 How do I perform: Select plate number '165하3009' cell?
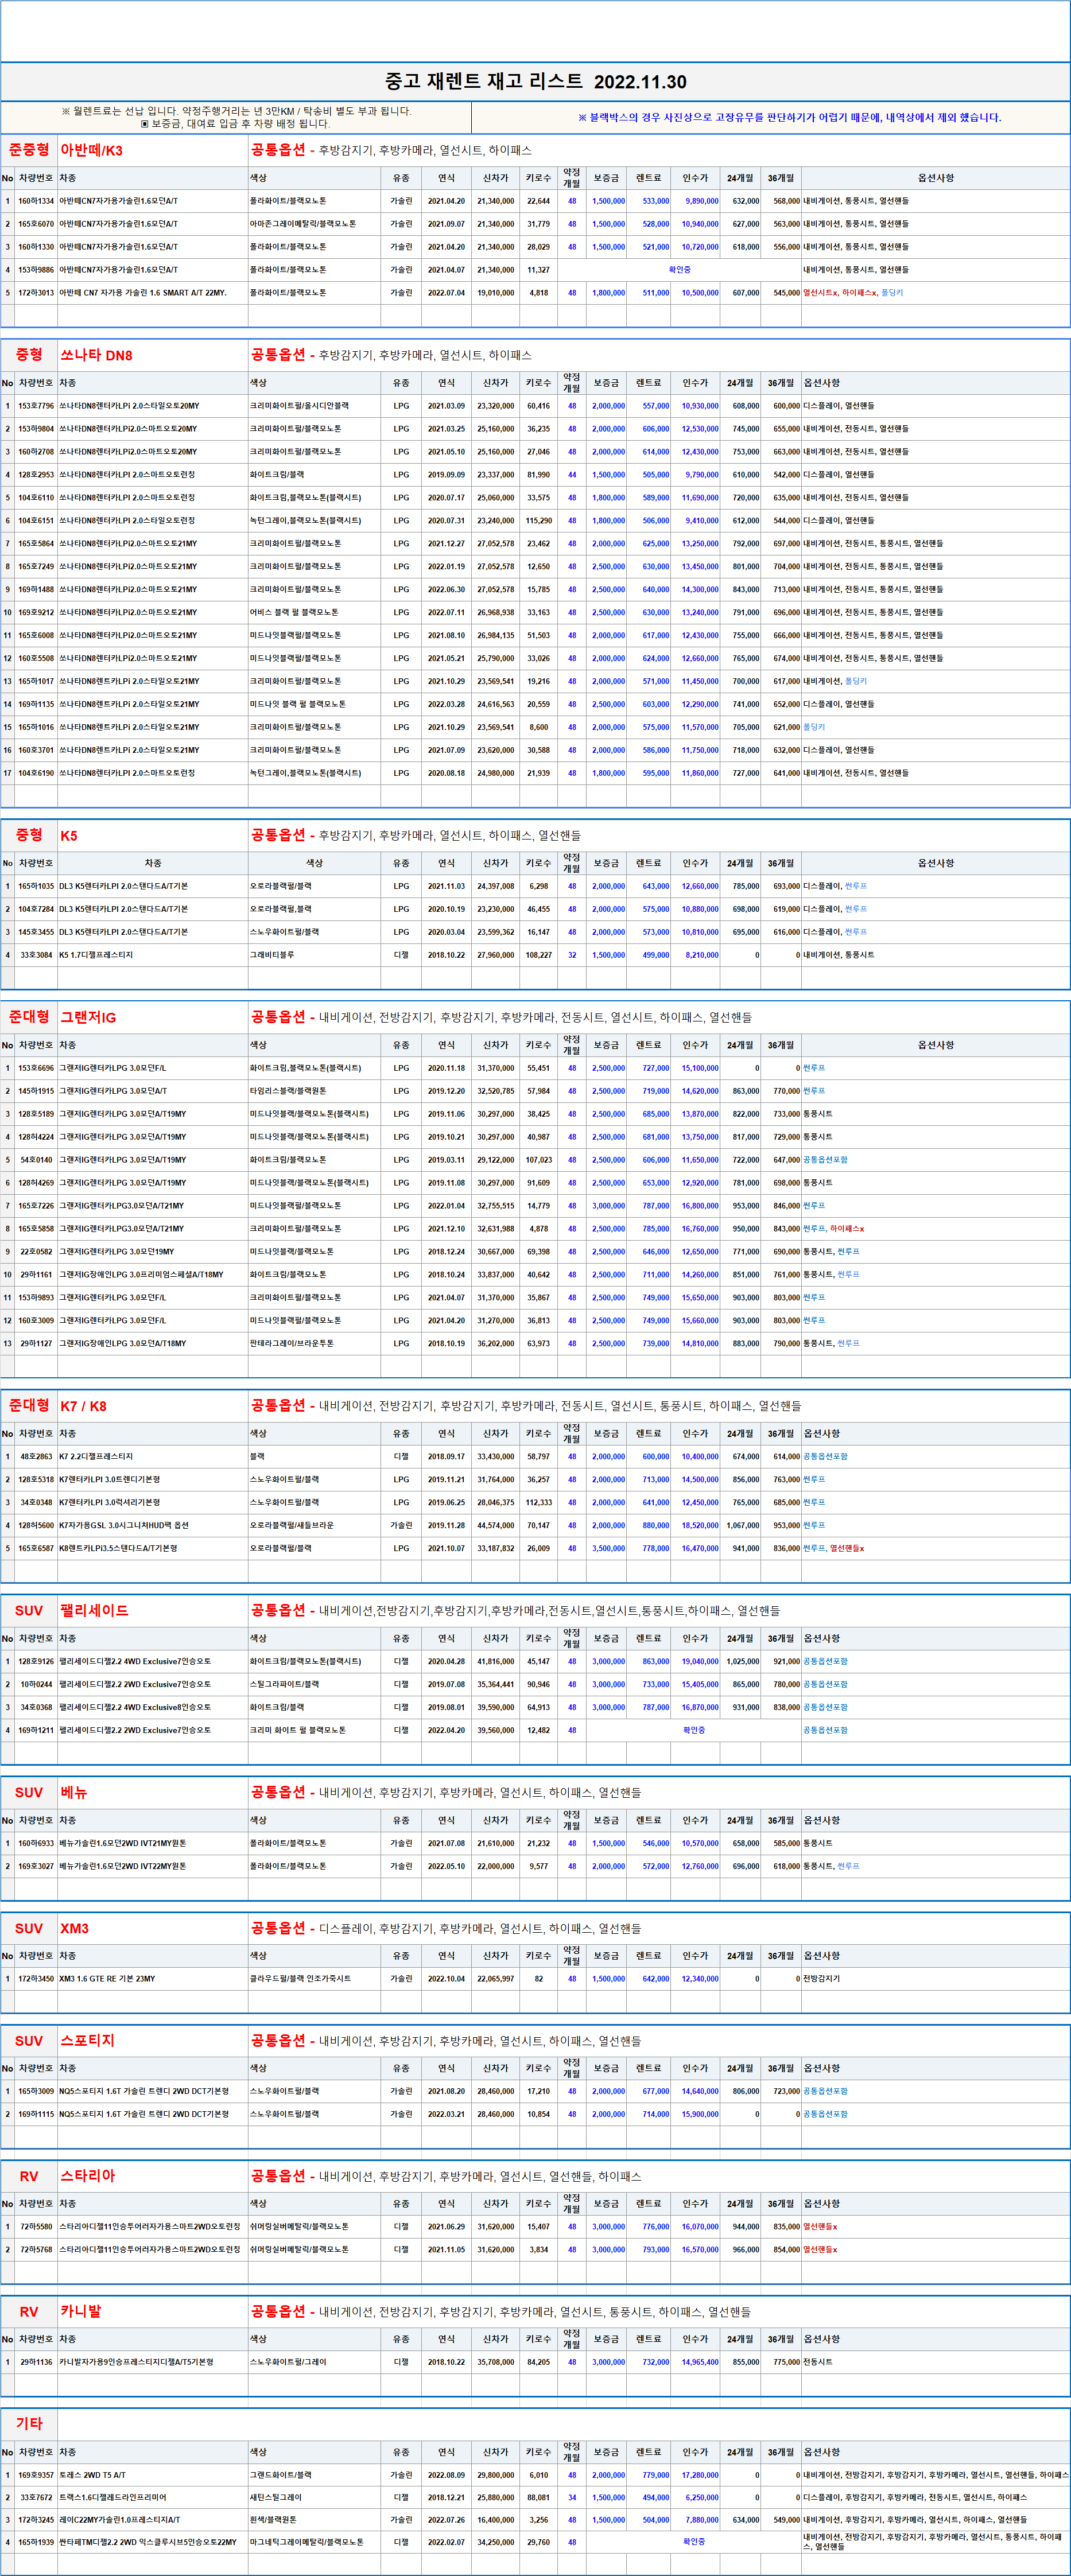coord(36,2091)
